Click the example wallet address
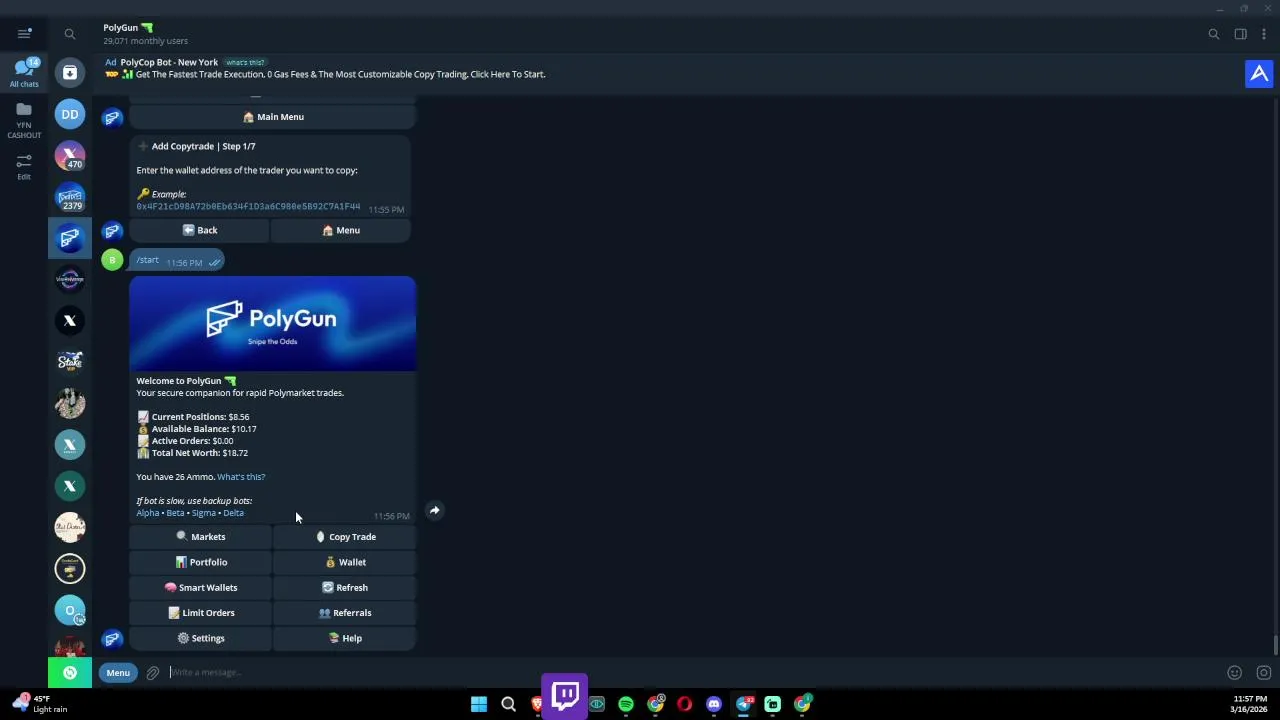 248,206
